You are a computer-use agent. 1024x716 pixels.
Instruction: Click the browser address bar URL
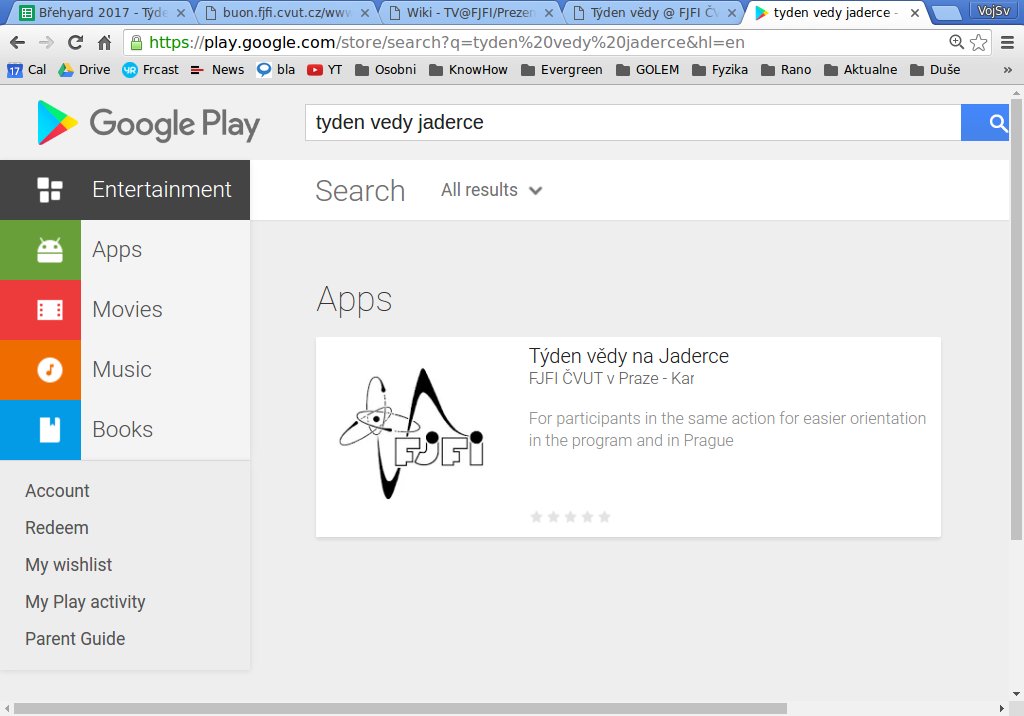click(447, 42)
